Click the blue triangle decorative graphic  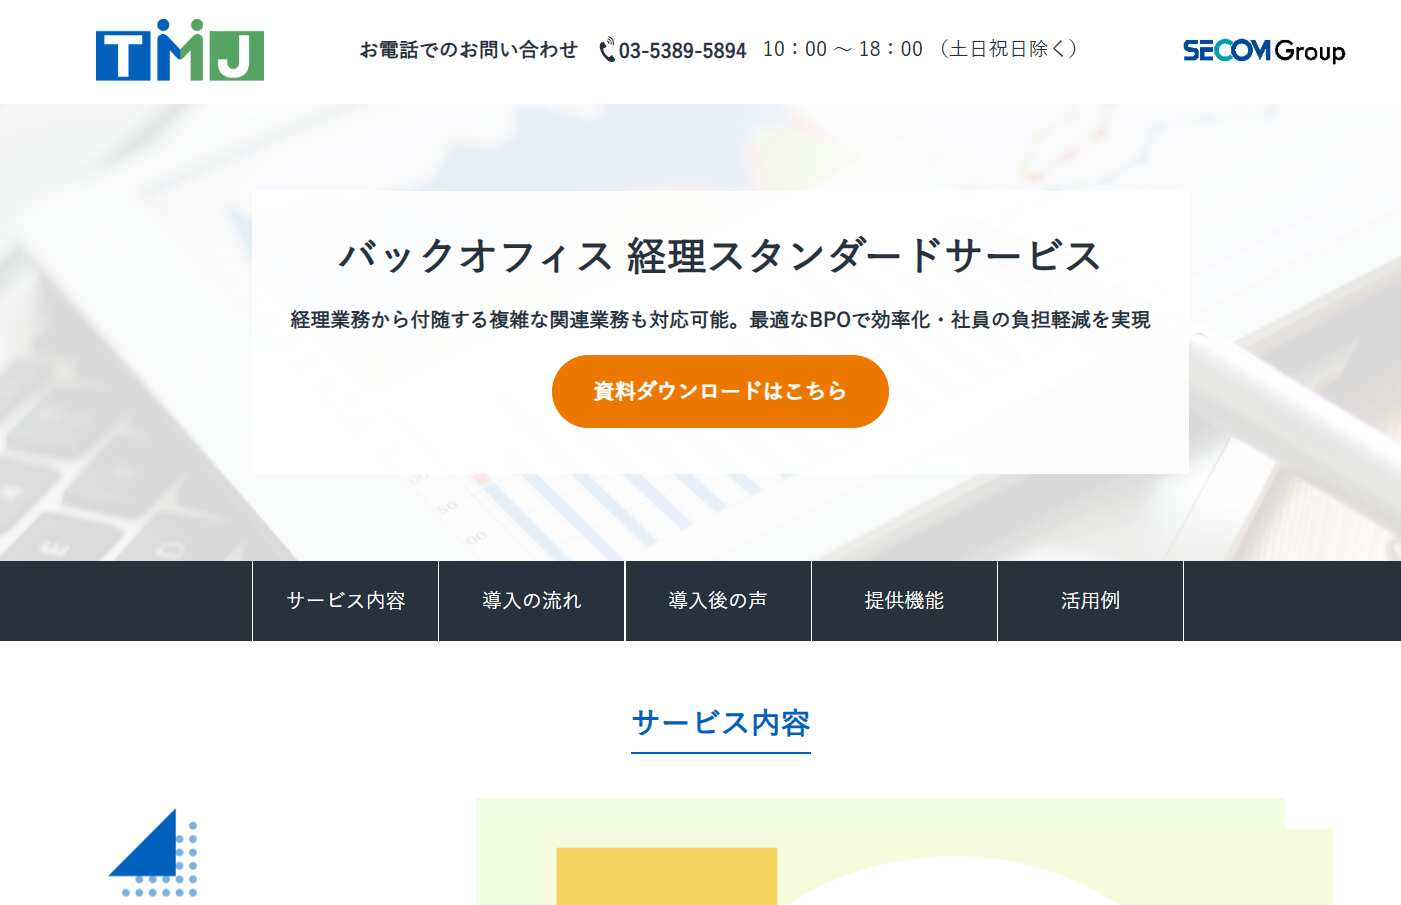click(153, 853)
